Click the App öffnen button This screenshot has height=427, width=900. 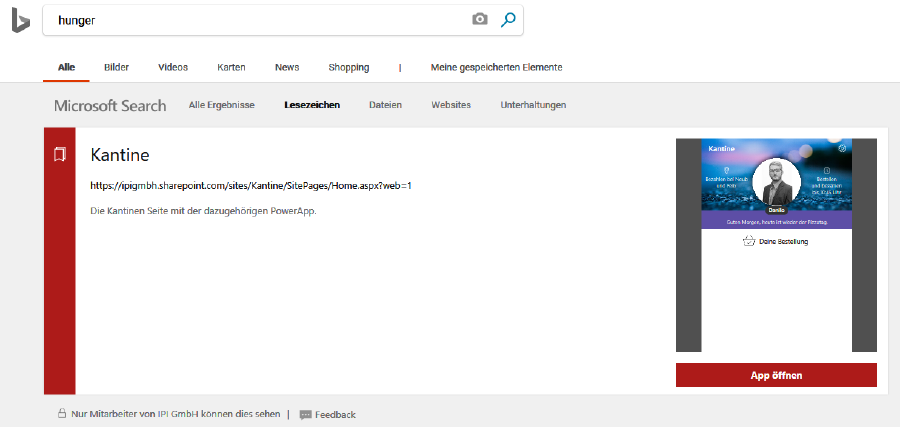pos(776,375)
